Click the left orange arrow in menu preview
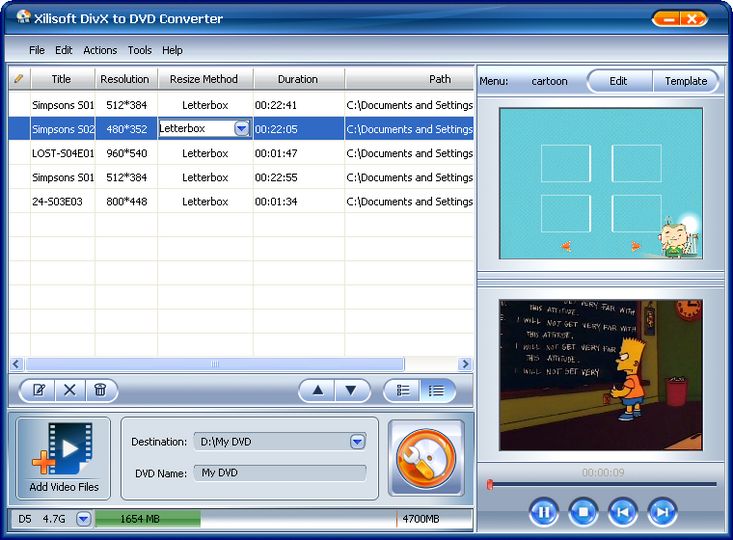Screen dimensions: 733x540 [566, 246]
